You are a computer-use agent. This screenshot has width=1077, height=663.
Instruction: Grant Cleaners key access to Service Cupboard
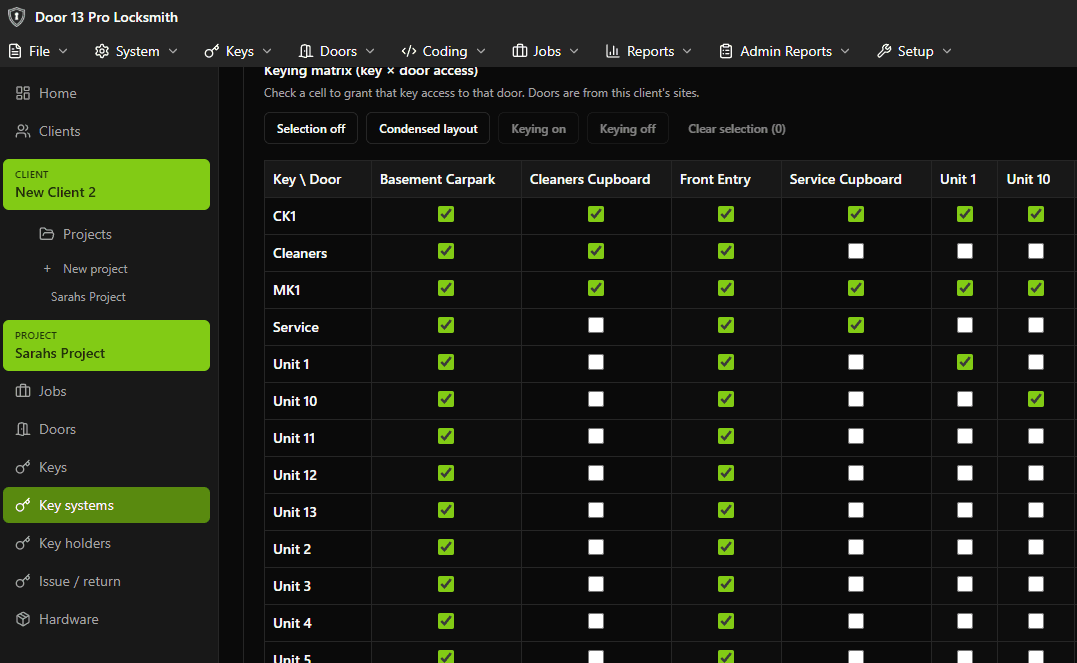click(x=856, y=251)
